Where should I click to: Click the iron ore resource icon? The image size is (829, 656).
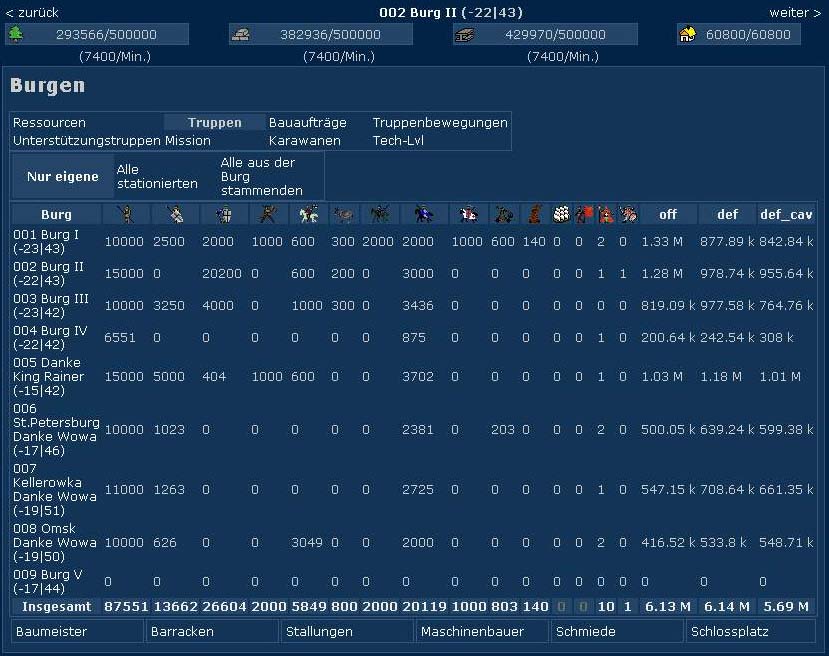point(465,34)
